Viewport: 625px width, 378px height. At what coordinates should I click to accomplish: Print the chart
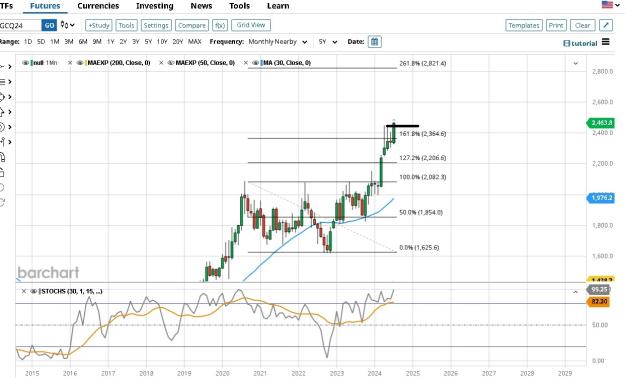[556, 25]
